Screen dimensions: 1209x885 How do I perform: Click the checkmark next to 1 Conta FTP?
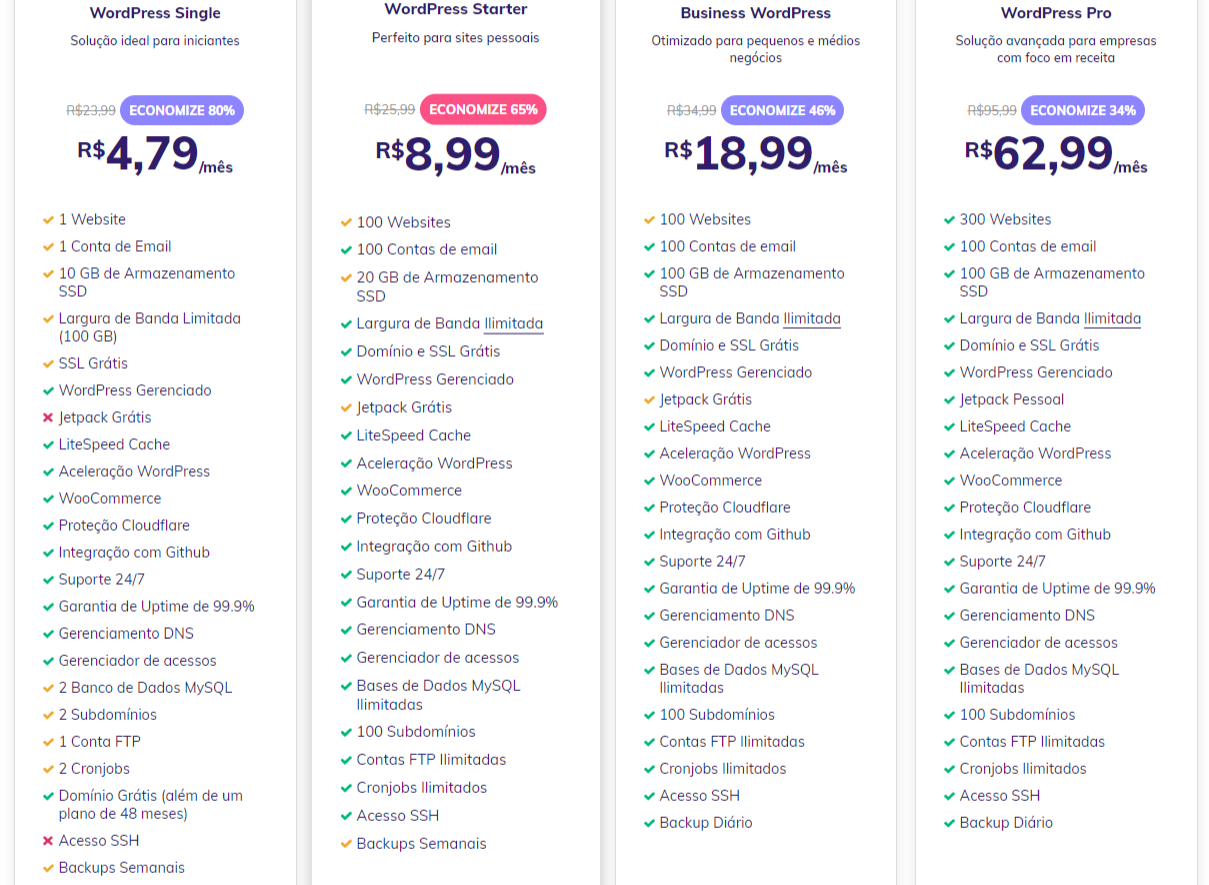(x=48, y=742)
